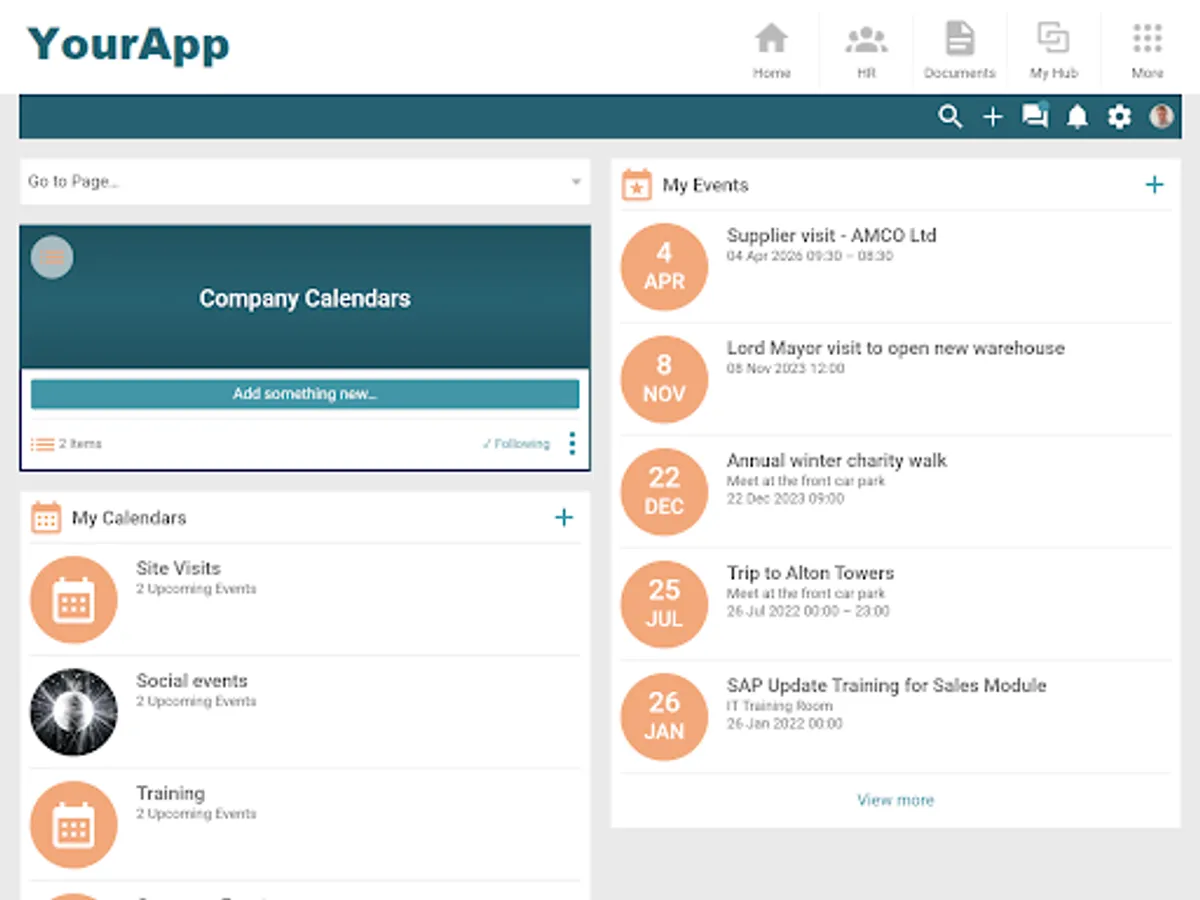
Task: Toggle the Following status on Company Calendars
Action: (x=516, y=444)
